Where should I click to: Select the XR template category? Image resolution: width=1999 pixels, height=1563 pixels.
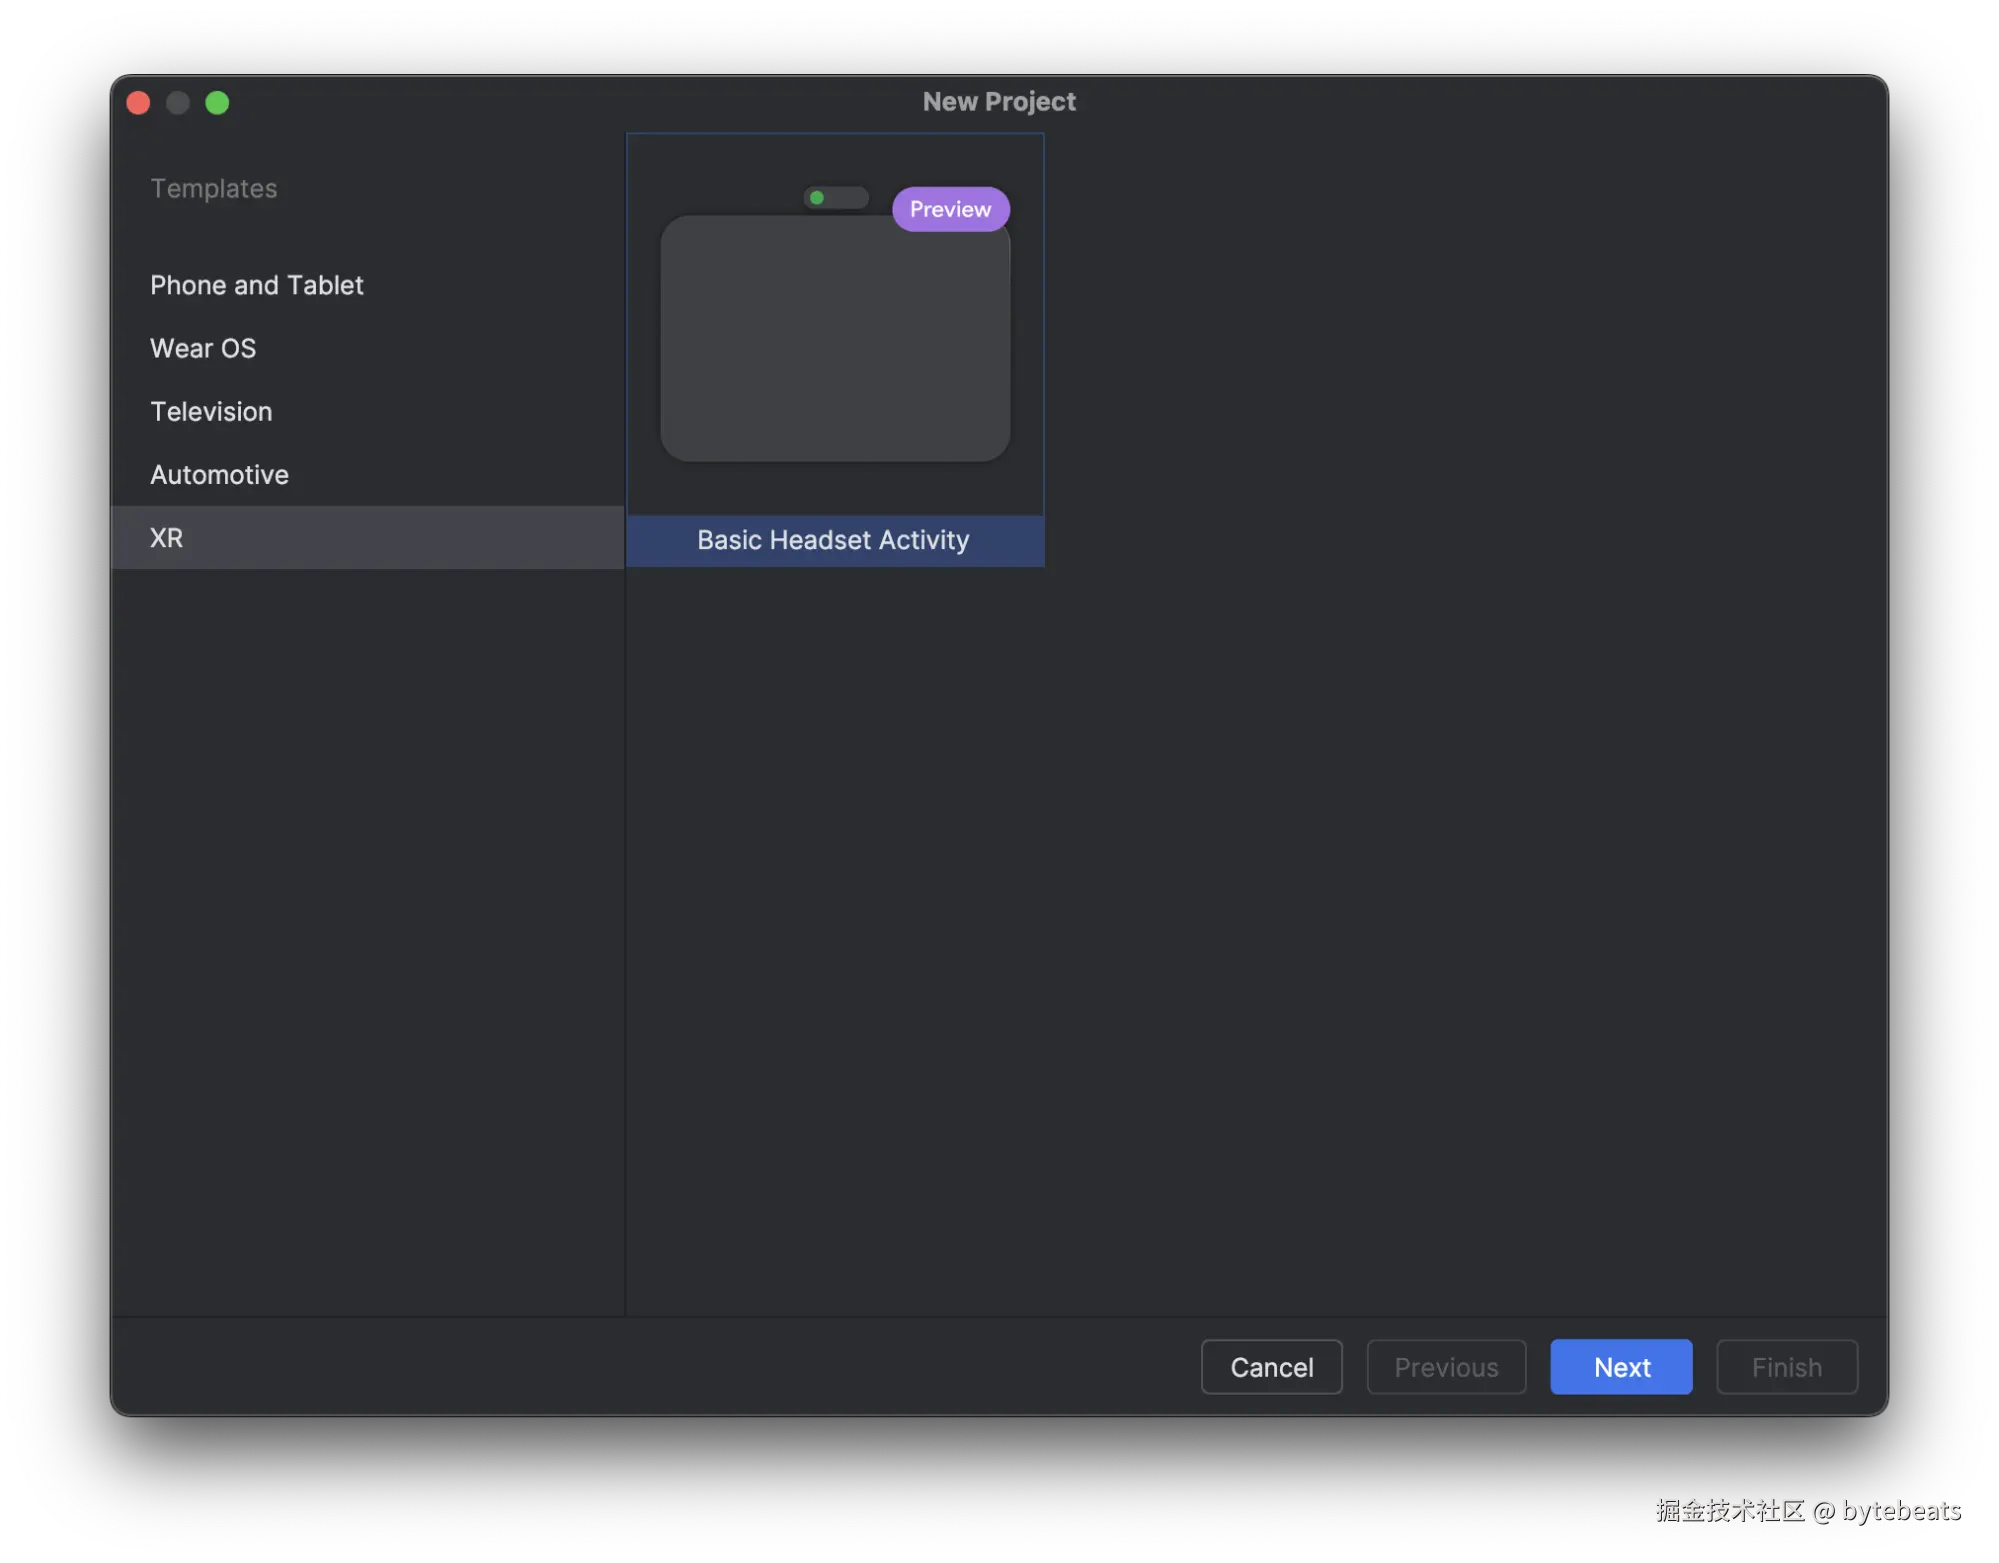[x=166, y=537]
